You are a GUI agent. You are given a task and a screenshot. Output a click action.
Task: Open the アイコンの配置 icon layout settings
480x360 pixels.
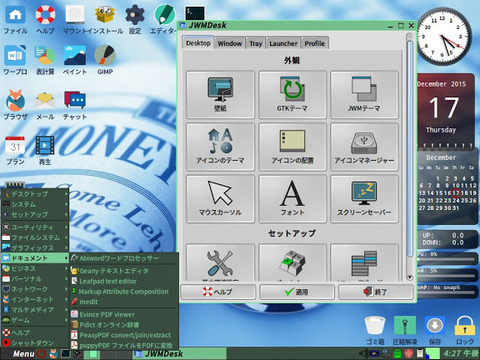[292, 147]
